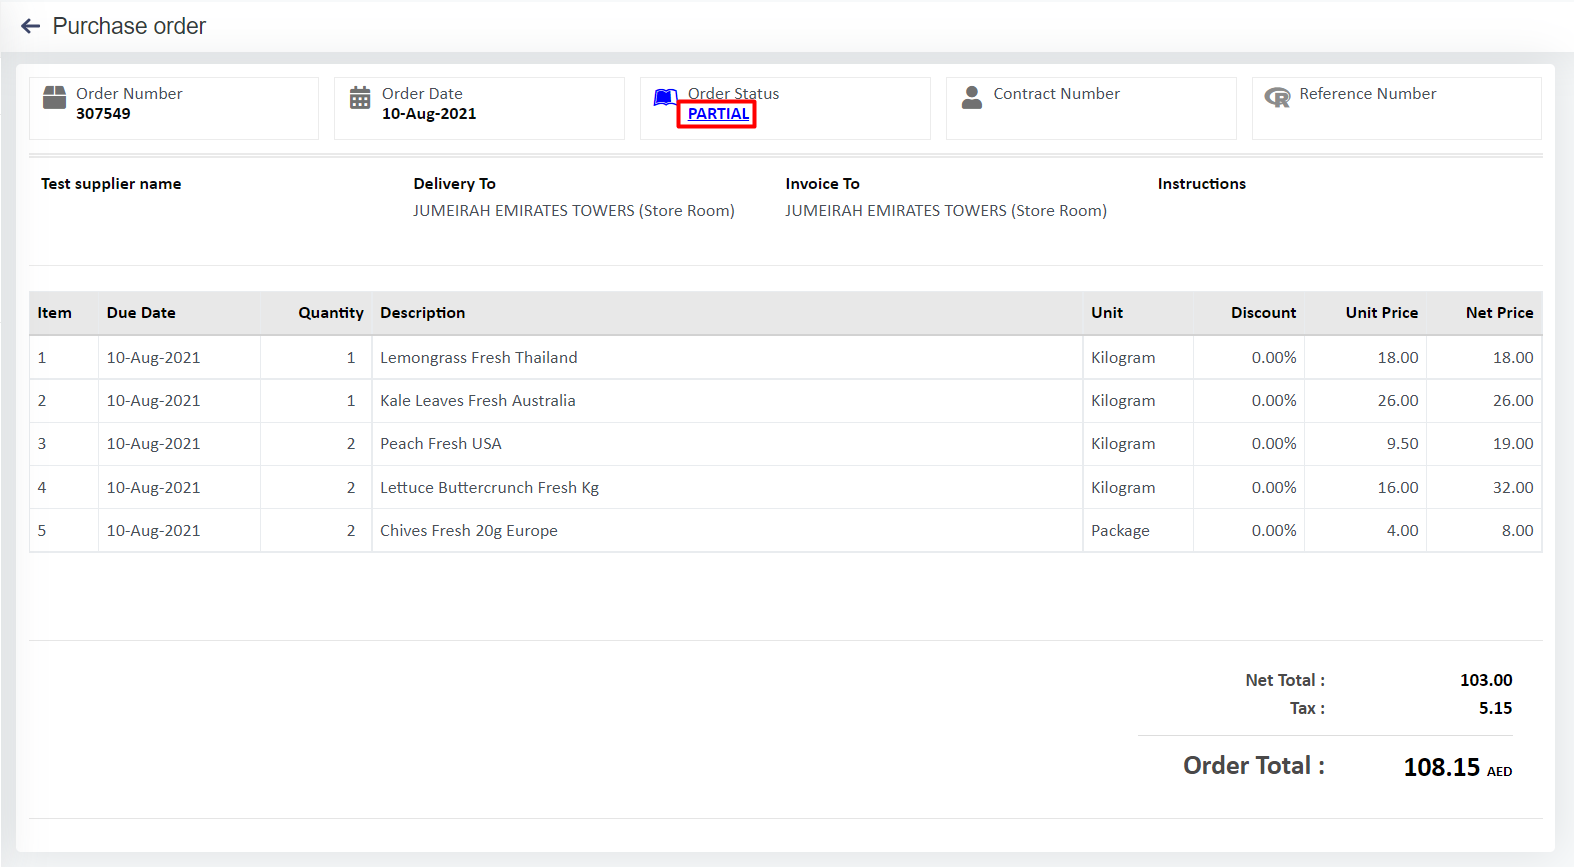Click unit price 16.00 for Lettuce
The width and height of the screenshot is (1574, 867).
(x=1398, y=488)
